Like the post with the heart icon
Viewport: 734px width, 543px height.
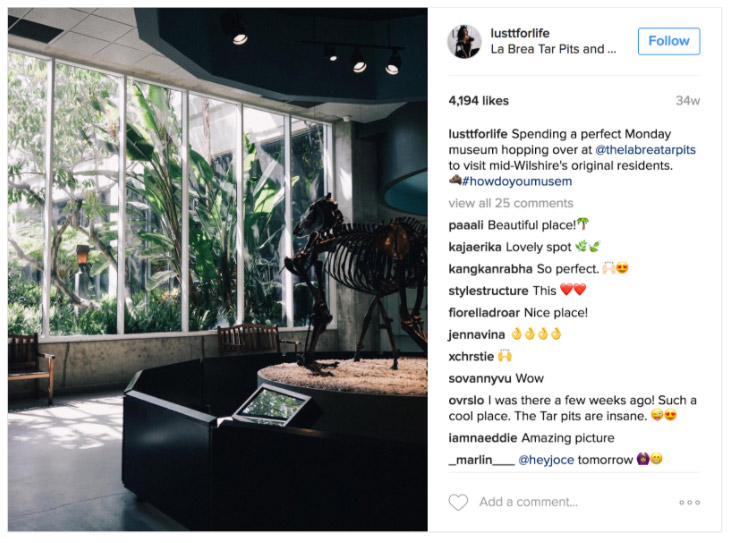[458, 502]
